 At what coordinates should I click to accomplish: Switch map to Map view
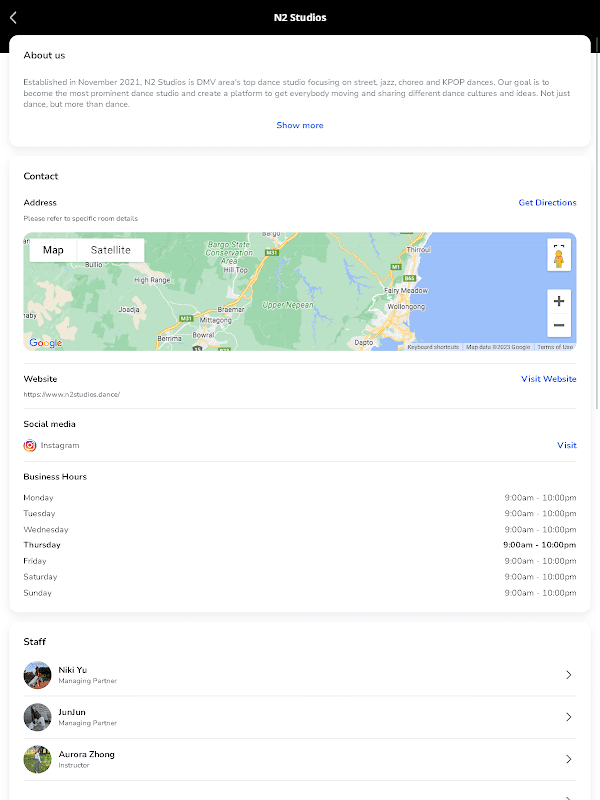click(x=53, y=250)
